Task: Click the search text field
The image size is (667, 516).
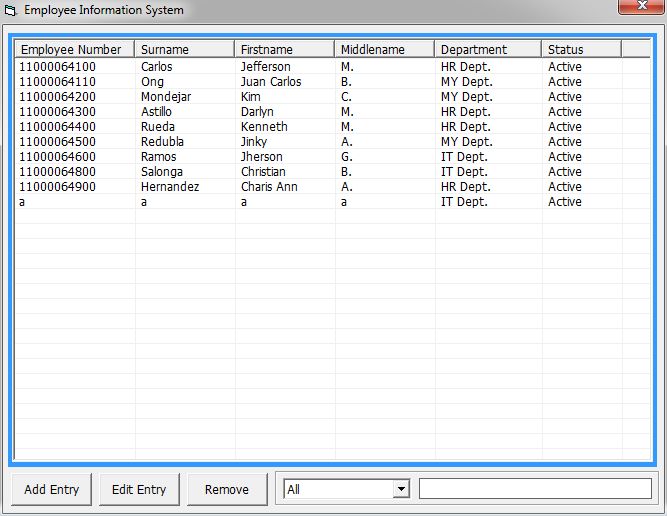Action: (x=535, y=488)
